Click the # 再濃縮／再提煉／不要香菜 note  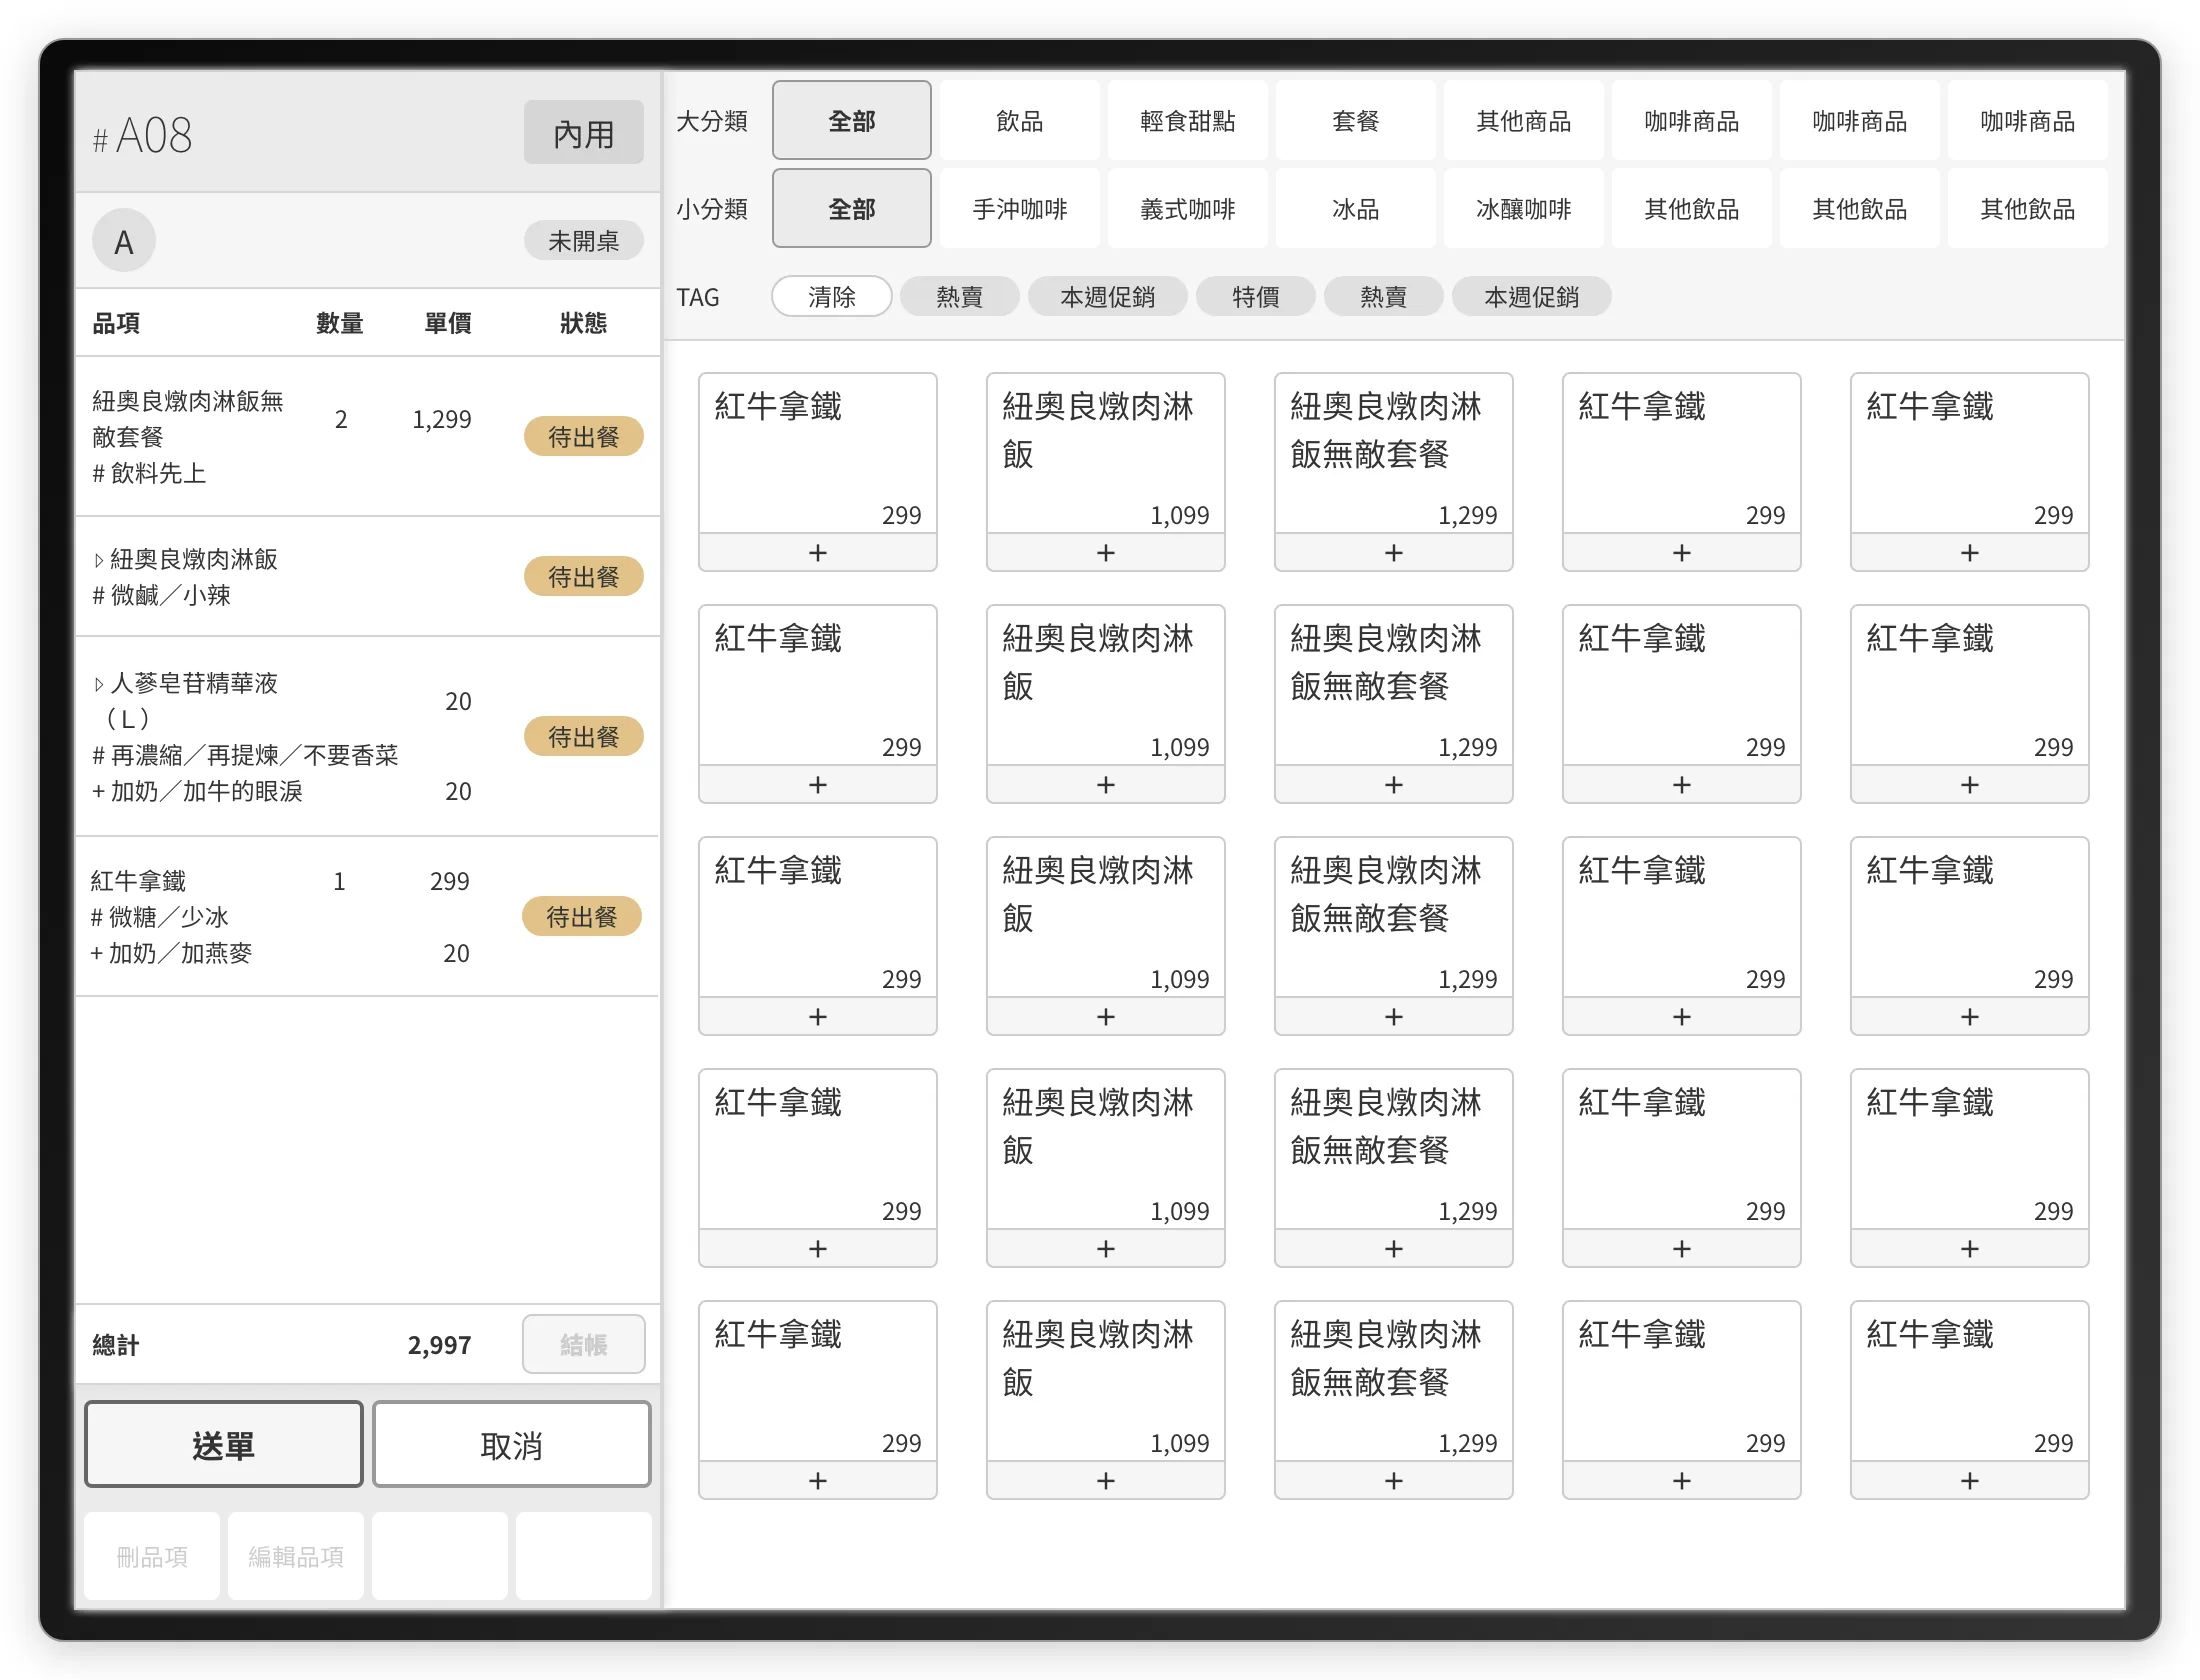click(245, 755)
